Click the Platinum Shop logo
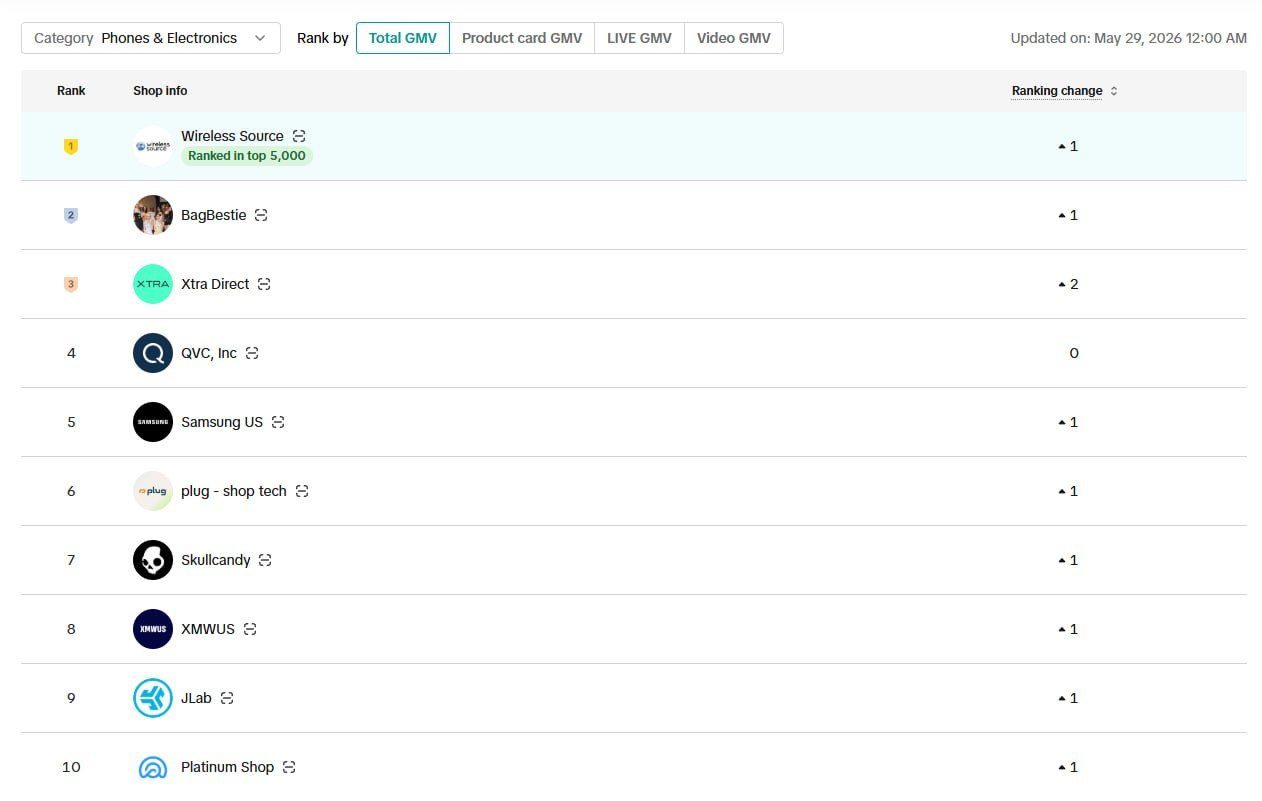This screenshot has width=1262, height=801. point(153,767)
